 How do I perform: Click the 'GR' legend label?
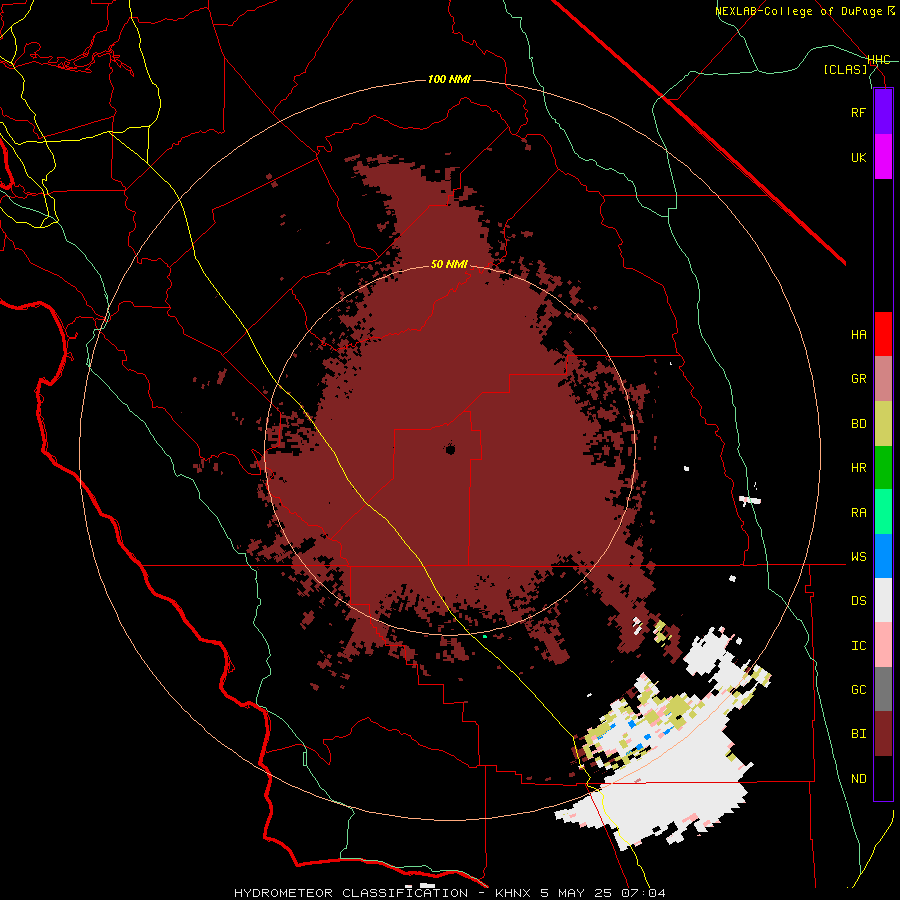pos(858,379)
